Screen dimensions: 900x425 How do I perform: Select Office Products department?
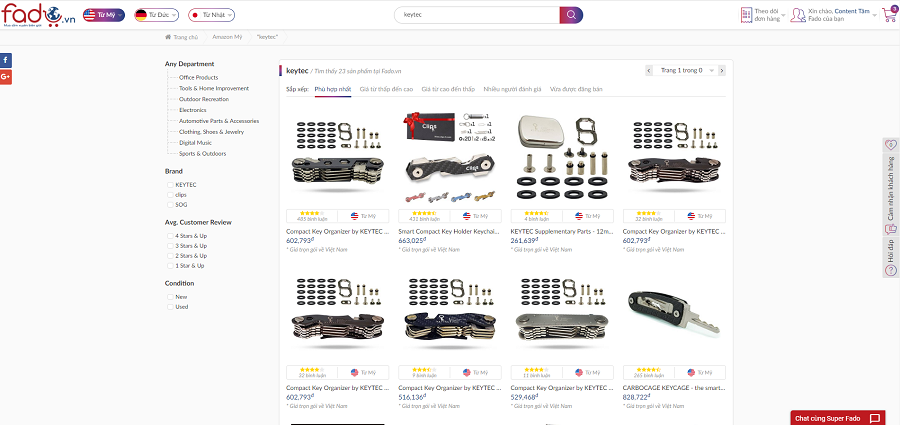[198, 78]
